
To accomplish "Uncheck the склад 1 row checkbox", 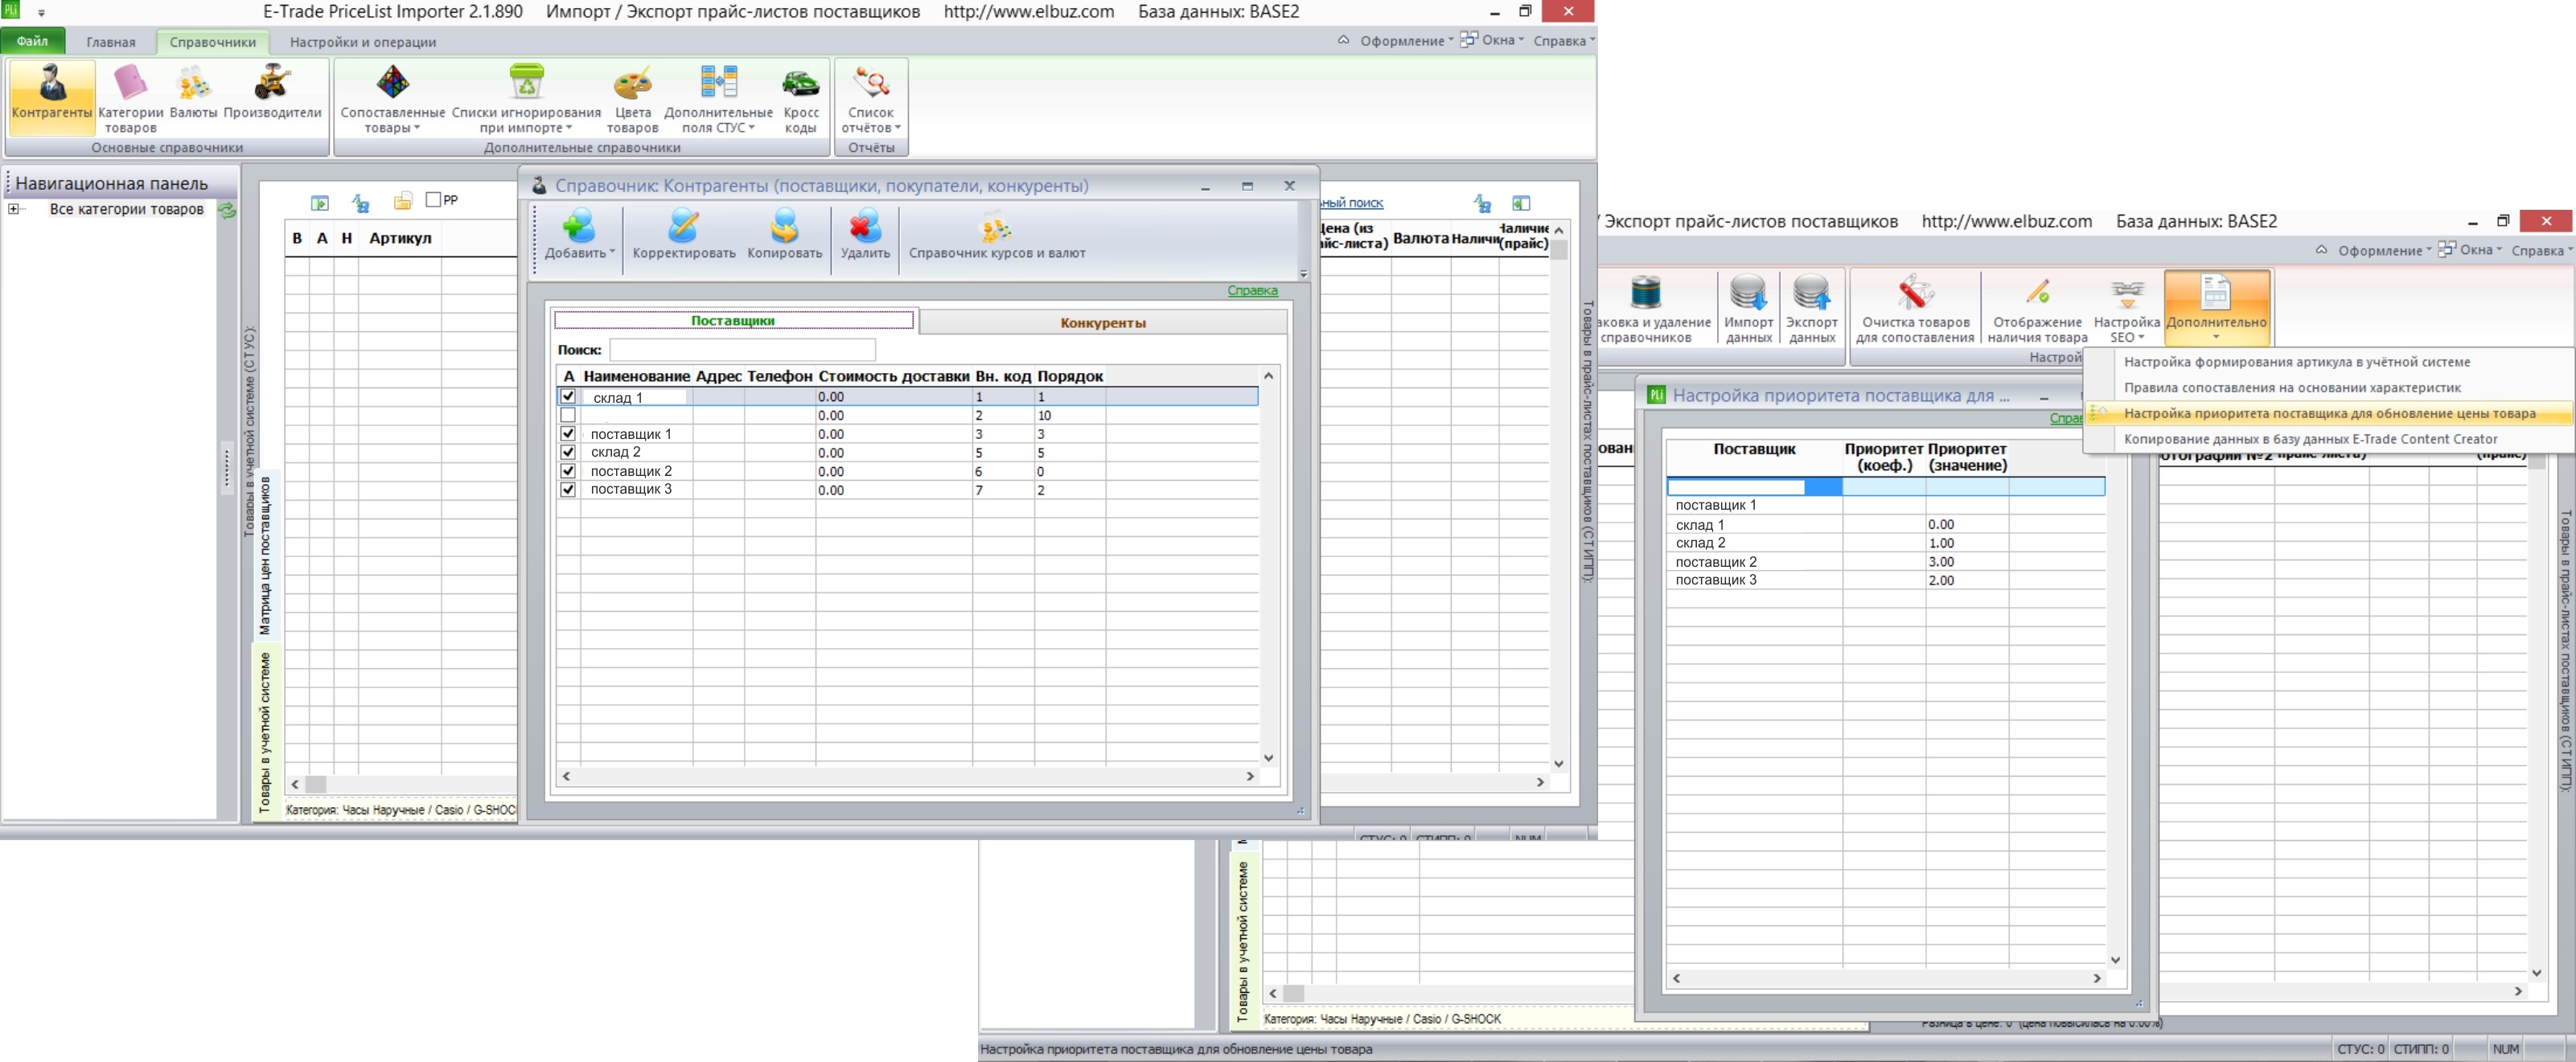I will (x=568, y=396).
